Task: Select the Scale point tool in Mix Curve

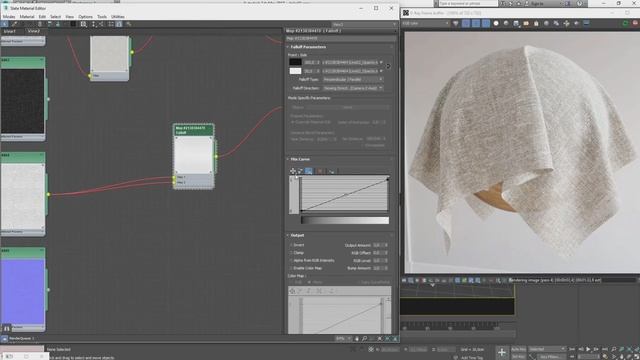Action: coord(300,171)
